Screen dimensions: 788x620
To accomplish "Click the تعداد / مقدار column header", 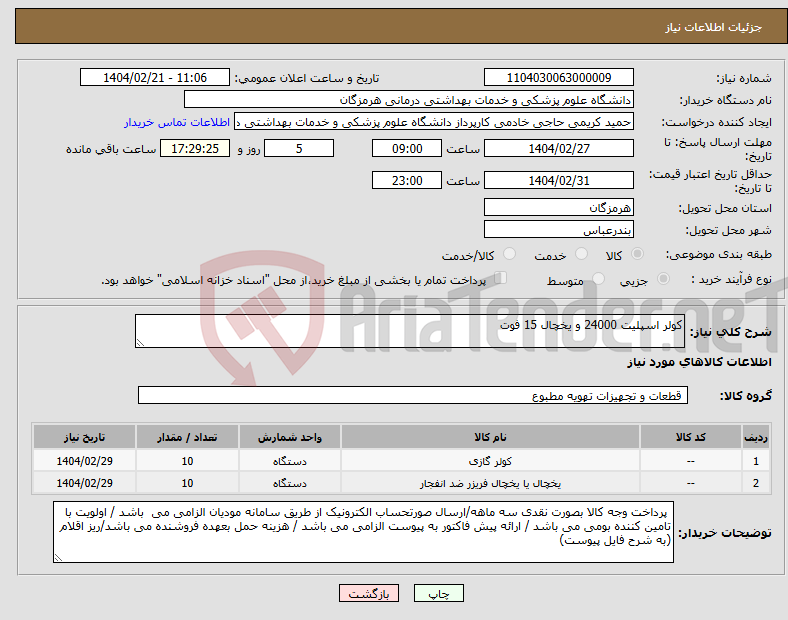I will (x=187, y=437).
